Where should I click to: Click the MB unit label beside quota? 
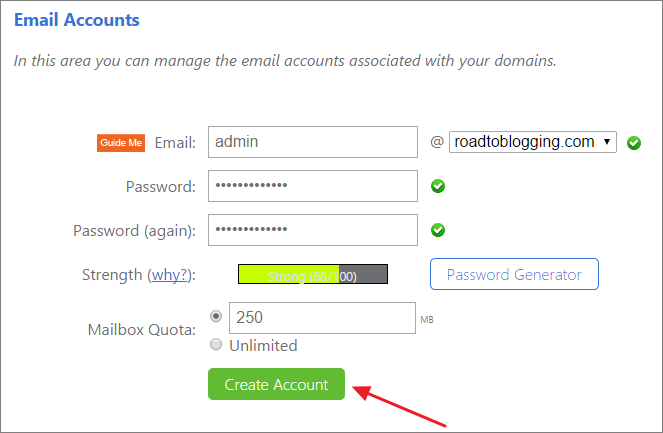(x=427, y=321)
